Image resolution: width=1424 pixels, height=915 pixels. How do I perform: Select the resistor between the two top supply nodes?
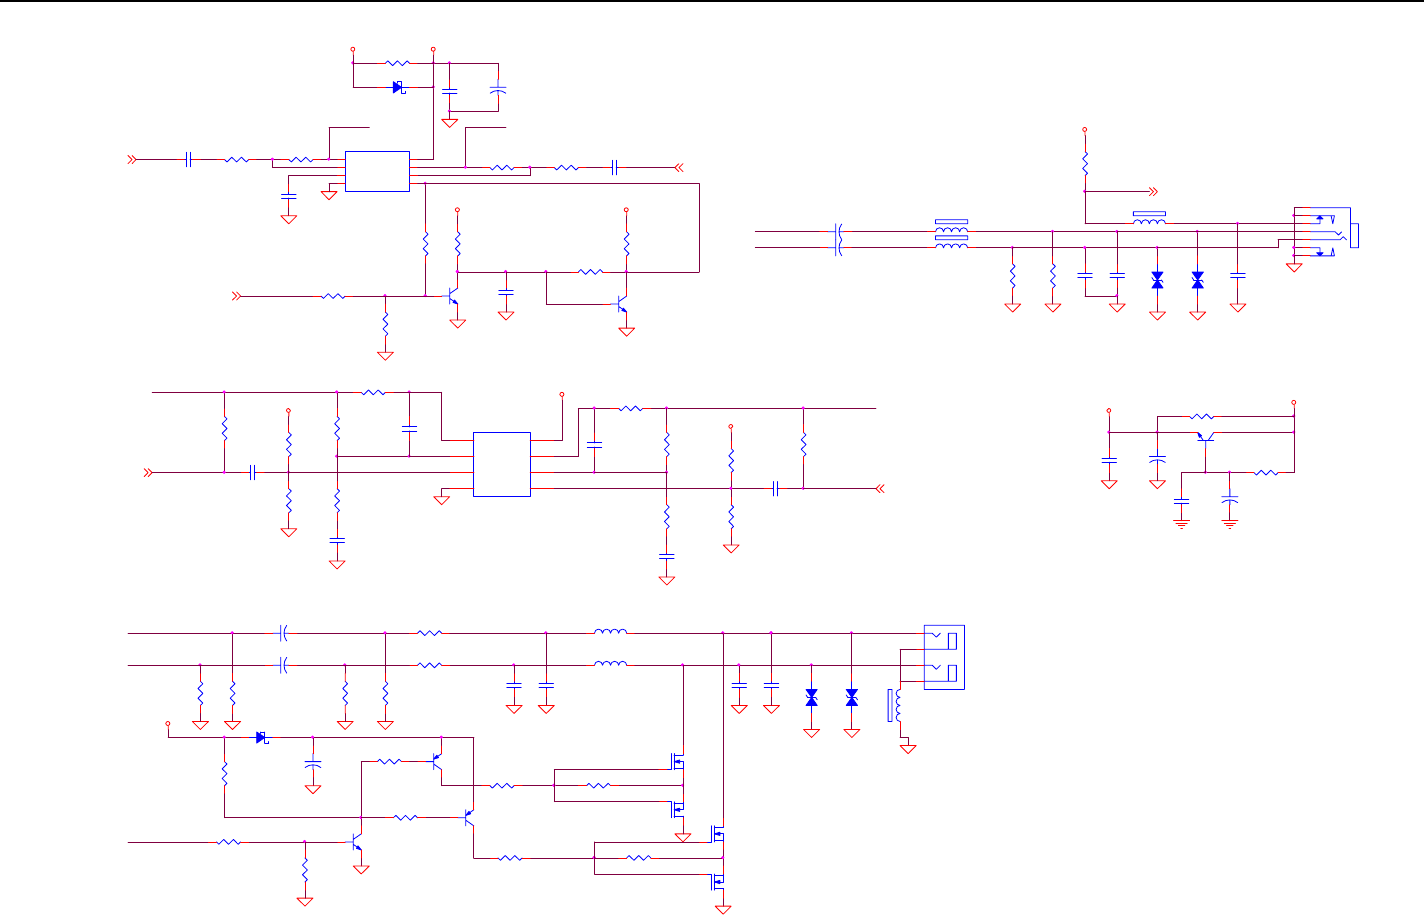pyautogui.click(x=398, y=63)
